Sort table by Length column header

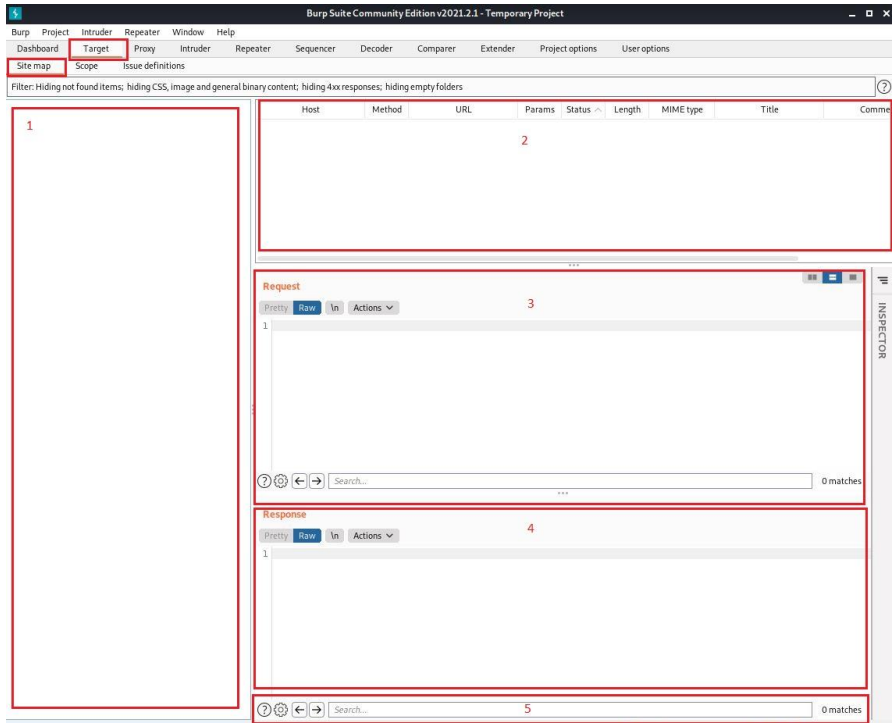(x=627, y=110)
